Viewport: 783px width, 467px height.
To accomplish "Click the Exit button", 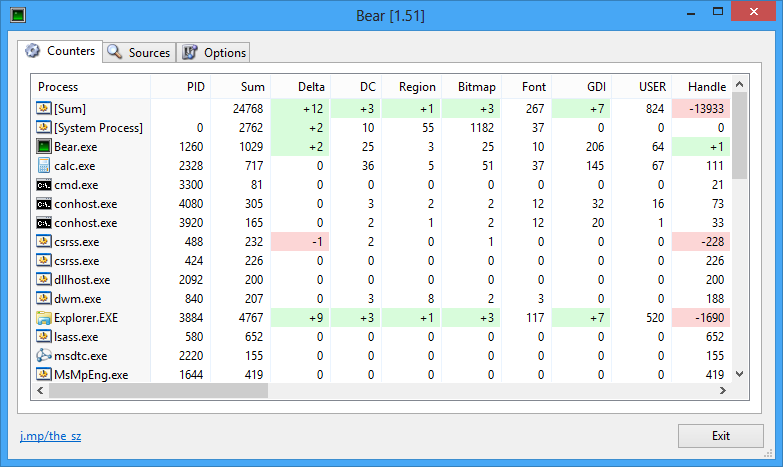I will click(x=721, y=436).
